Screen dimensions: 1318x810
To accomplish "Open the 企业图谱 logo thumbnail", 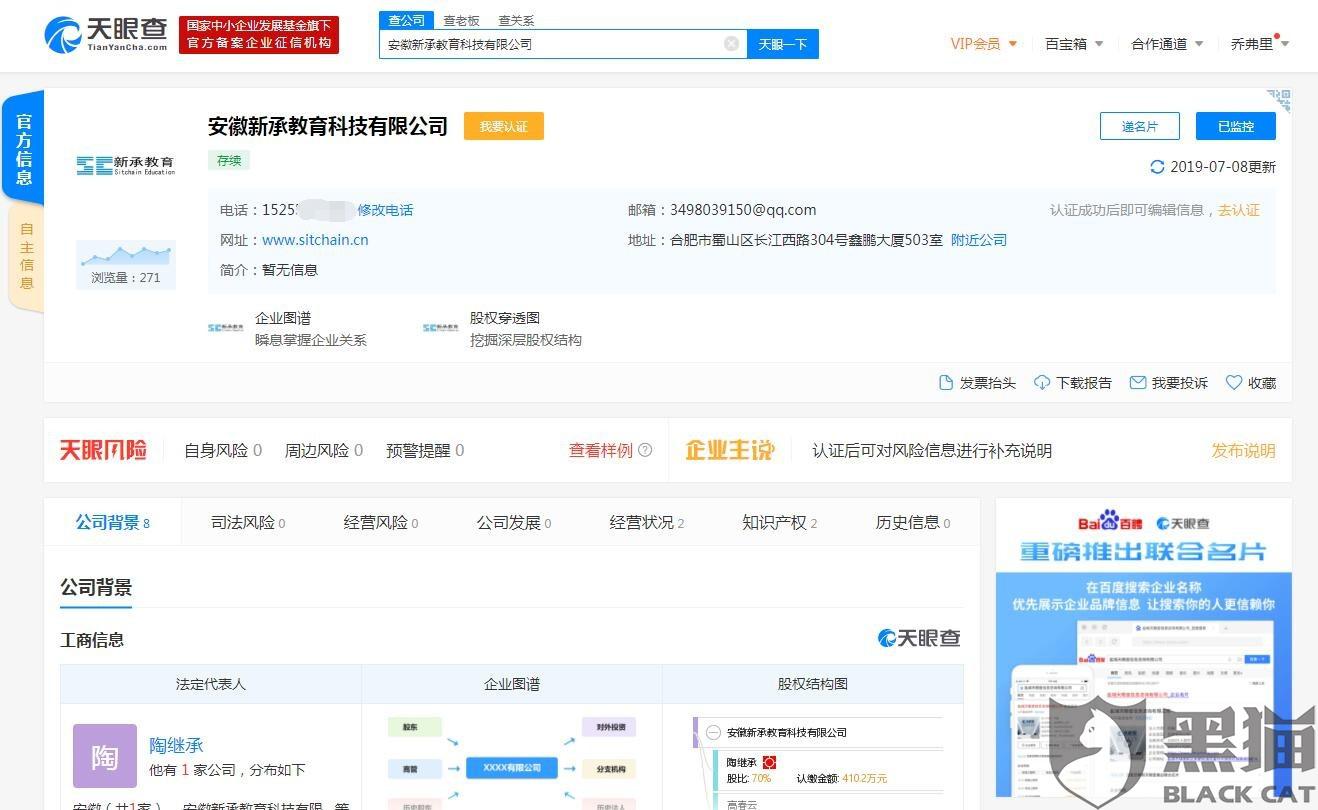I will pos(227,328).
